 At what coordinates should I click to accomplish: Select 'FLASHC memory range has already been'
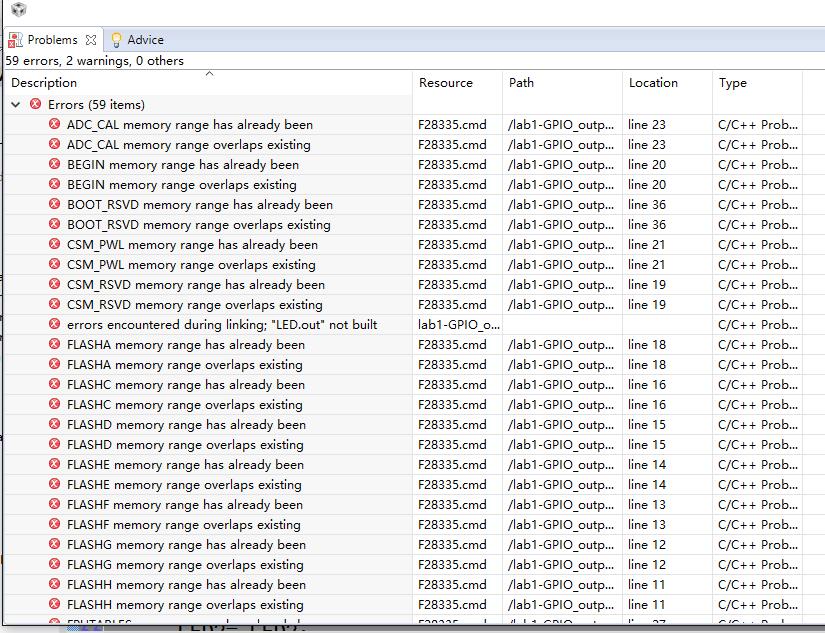point(186,385)
